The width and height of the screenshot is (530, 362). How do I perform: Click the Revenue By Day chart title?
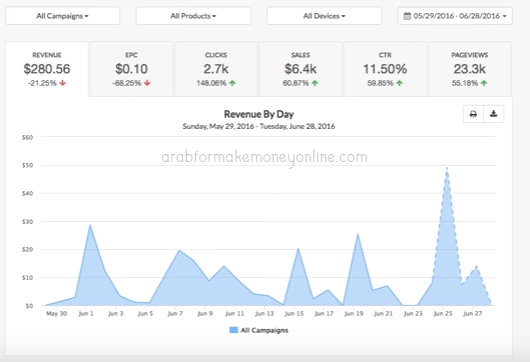click(259, 114)
